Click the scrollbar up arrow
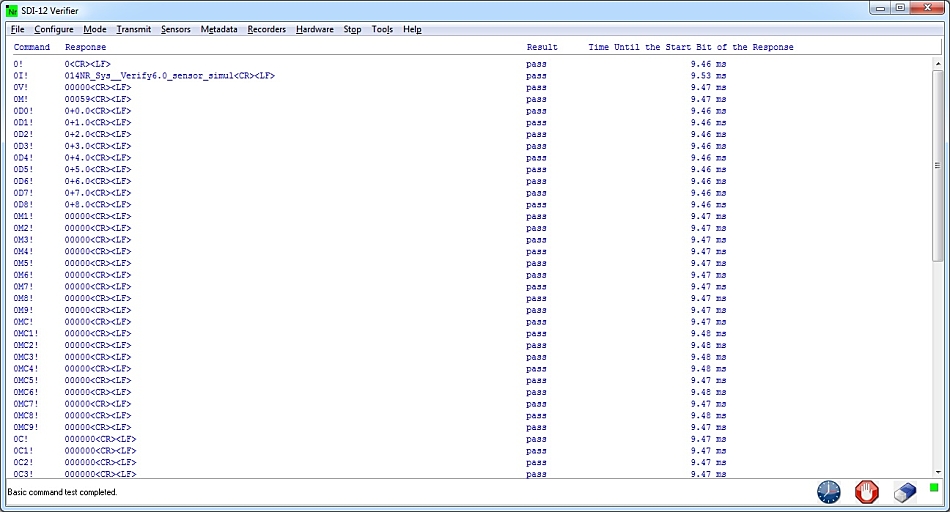The height and width of the screenshot is (512, 950). click(938, 63)
